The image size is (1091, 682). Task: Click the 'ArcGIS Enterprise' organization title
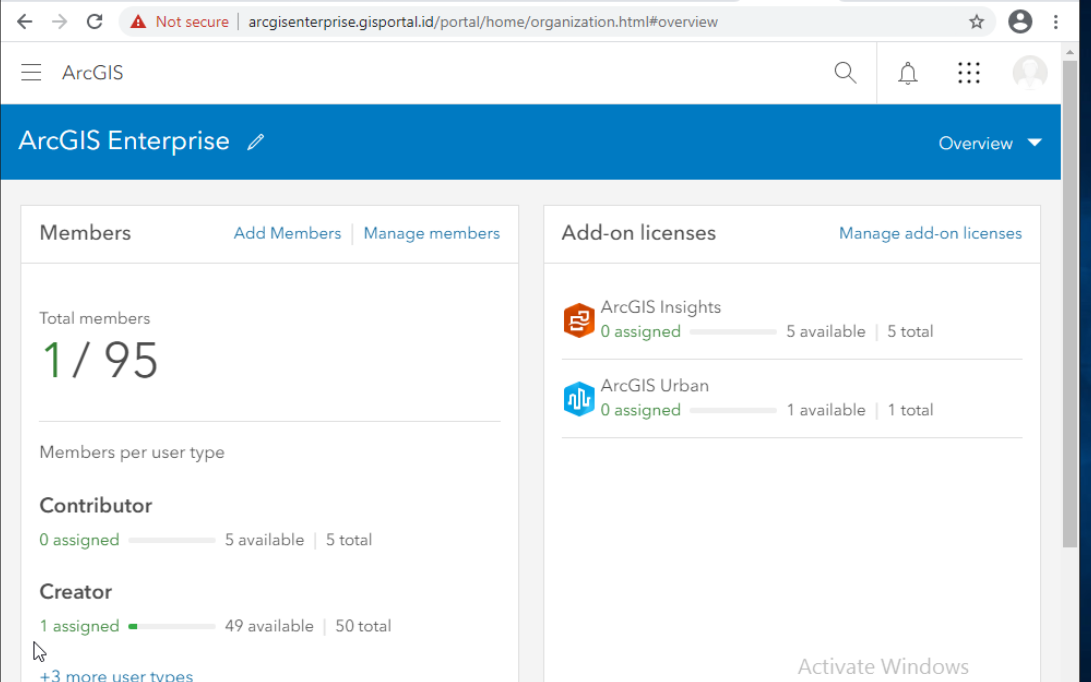click(x=124, y=141)
